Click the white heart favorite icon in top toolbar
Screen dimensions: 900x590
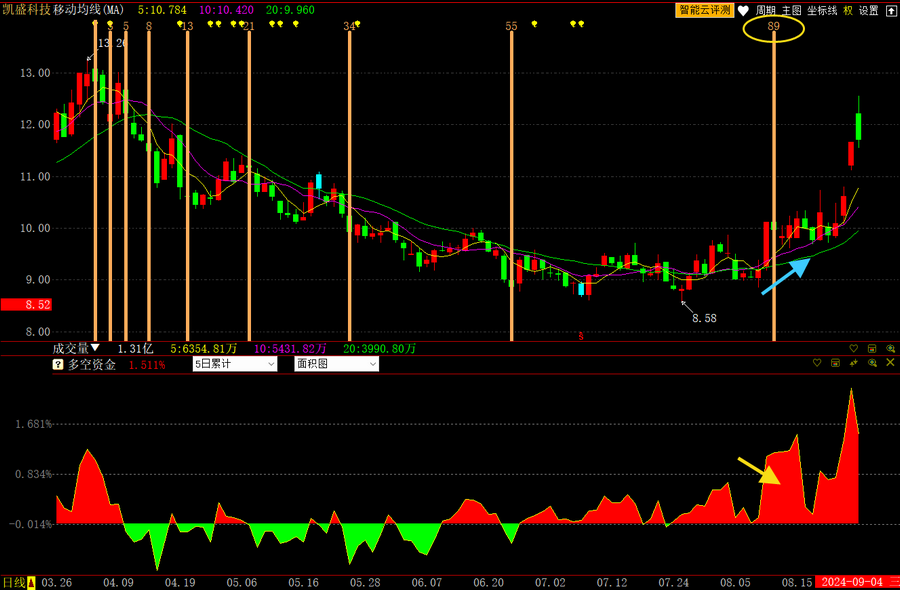coord(743,10)
